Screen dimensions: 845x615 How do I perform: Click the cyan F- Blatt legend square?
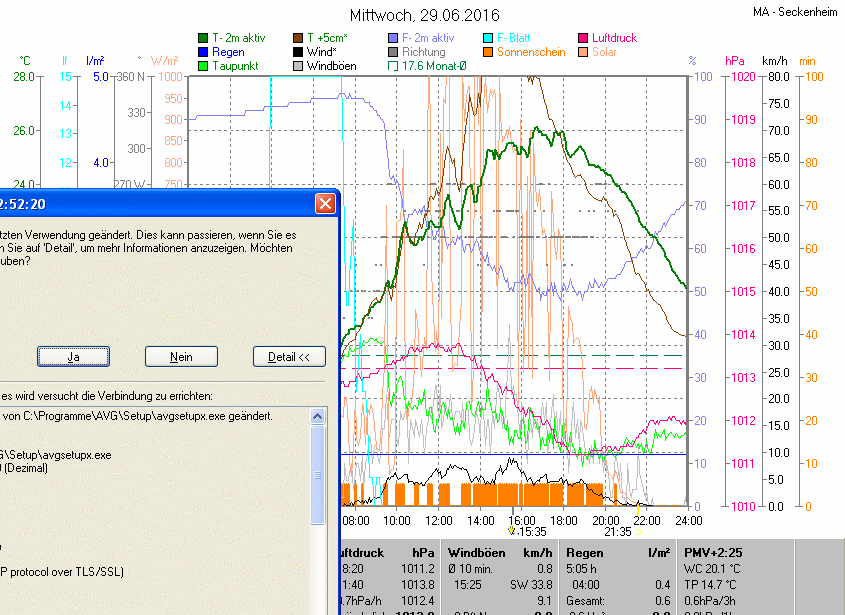point(488,38)
